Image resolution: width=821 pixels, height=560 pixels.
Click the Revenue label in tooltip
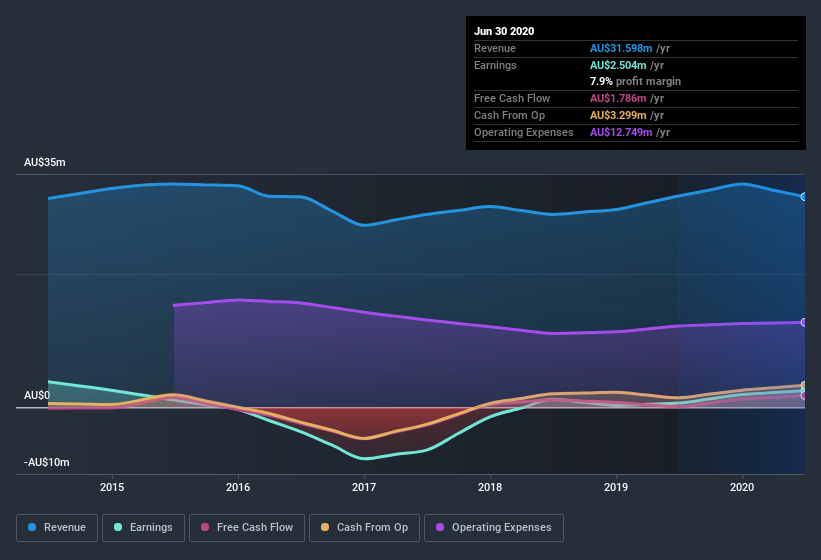[x=495, y=48]
